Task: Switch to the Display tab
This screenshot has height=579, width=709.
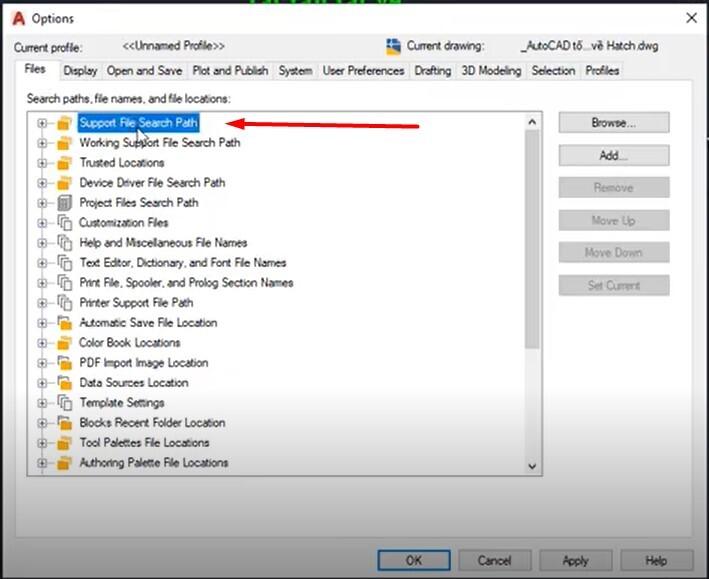Action: click(x=80, y=71)
